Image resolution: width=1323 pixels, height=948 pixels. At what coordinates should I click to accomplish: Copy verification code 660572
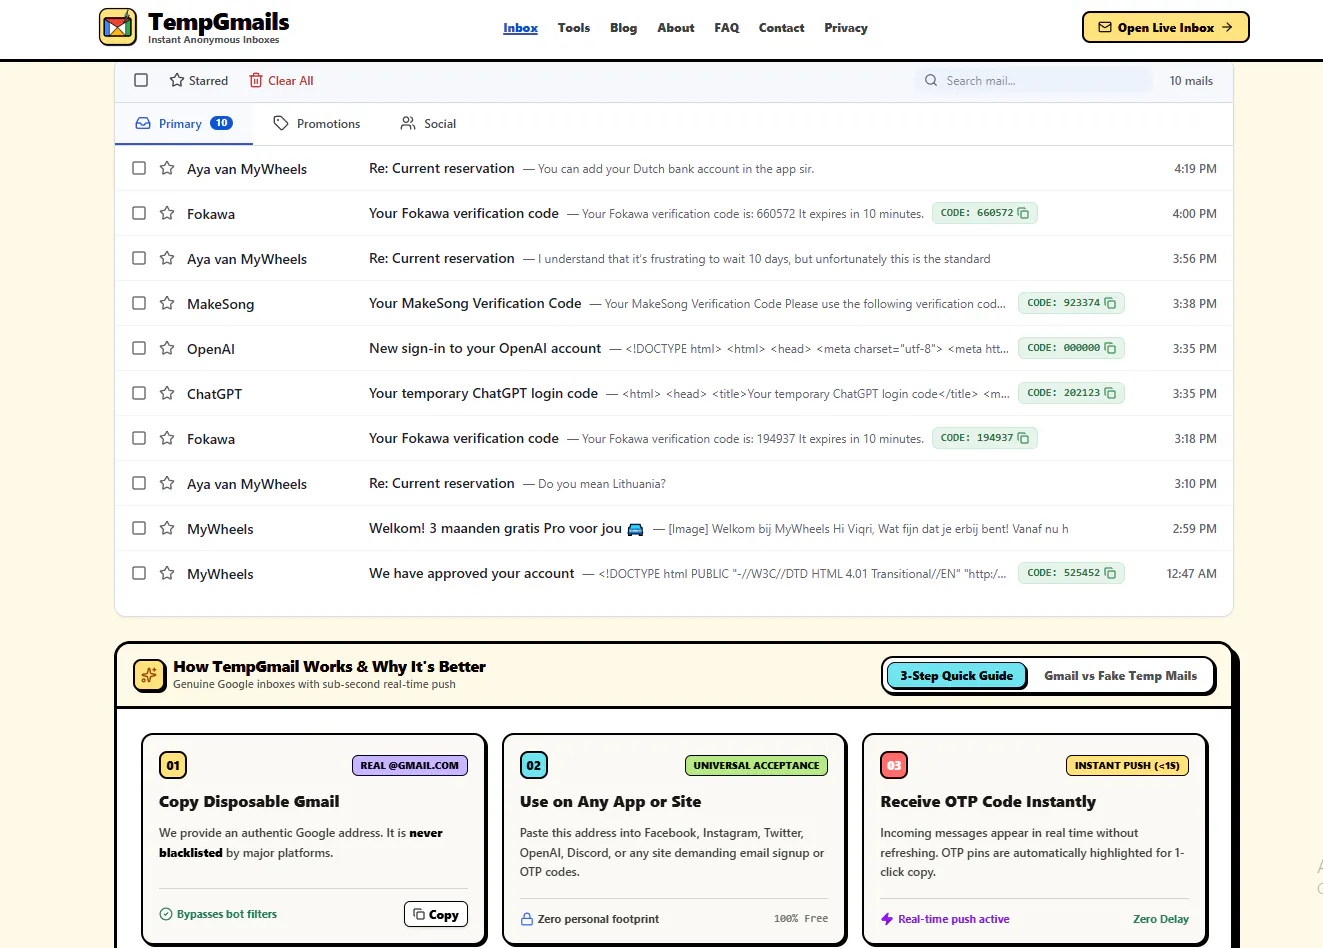pos(1023,213)
